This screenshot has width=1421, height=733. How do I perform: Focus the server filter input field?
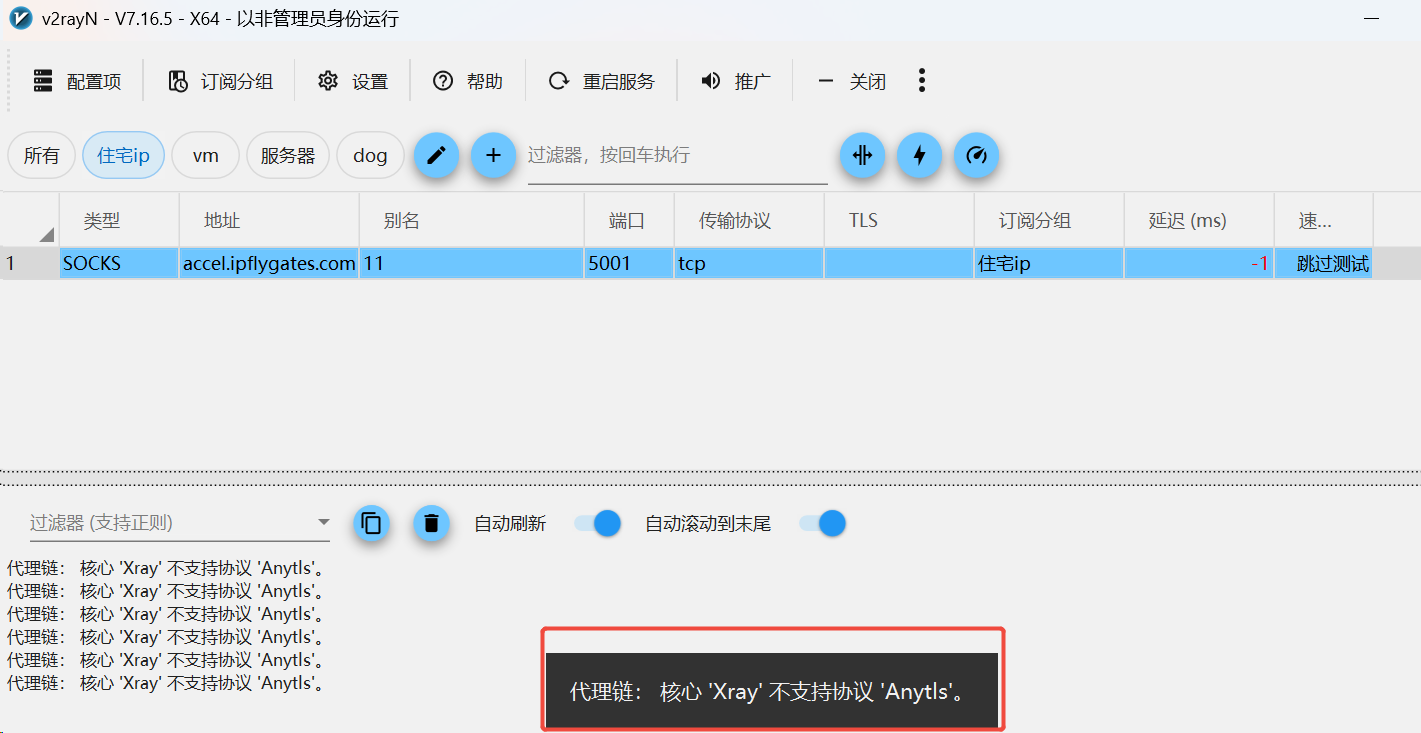click(x=677, y=156)
